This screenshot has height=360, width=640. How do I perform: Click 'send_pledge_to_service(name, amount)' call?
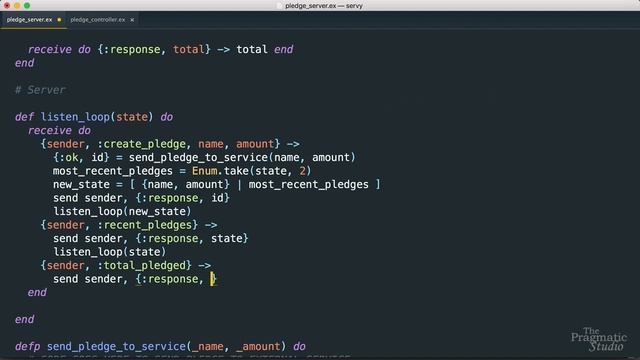(242, 158)
